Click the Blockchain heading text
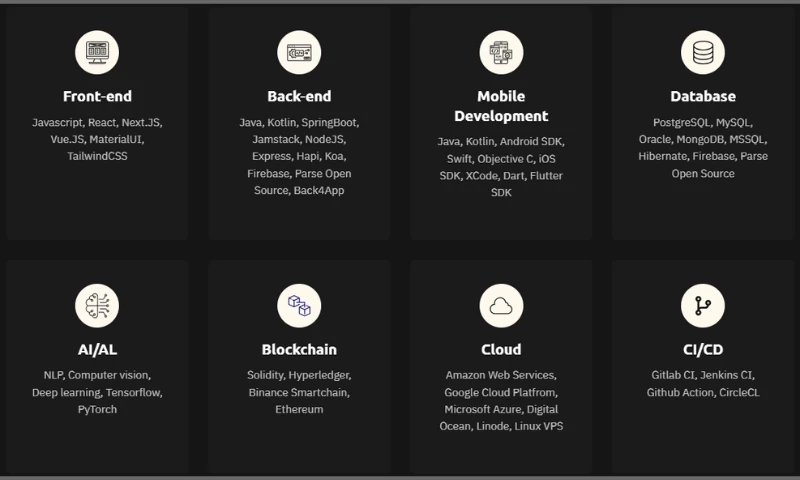Screen dimensions: 800x480 [299, 350]
